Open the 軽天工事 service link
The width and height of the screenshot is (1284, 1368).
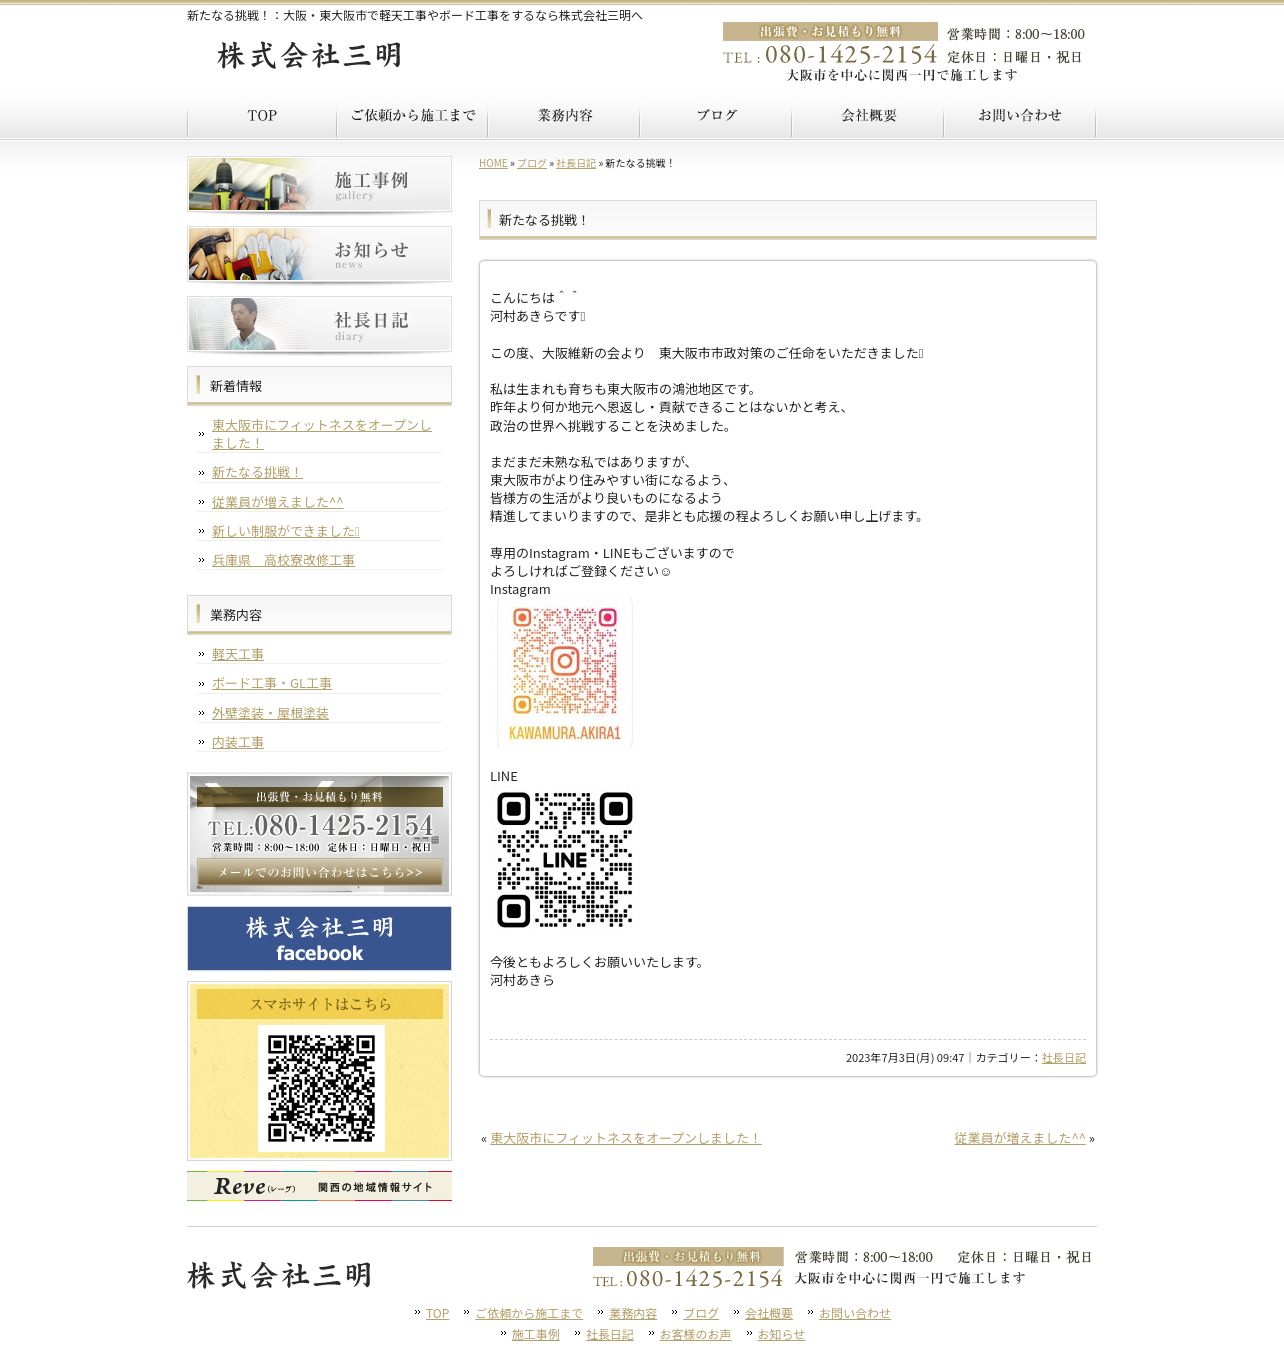pos(238,654)
